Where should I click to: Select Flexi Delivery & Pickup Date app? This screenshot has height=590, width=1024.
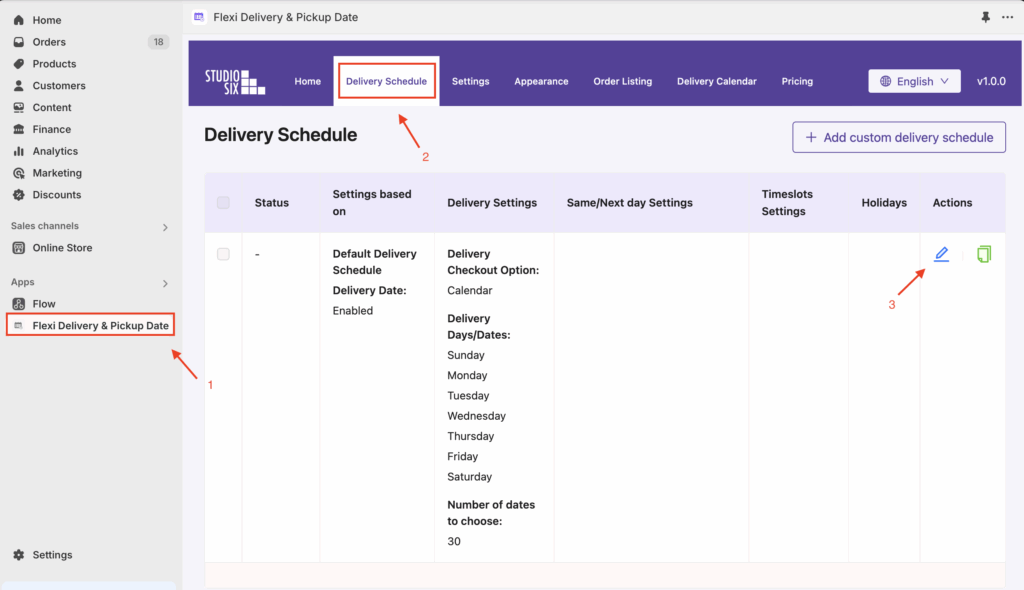100,326
